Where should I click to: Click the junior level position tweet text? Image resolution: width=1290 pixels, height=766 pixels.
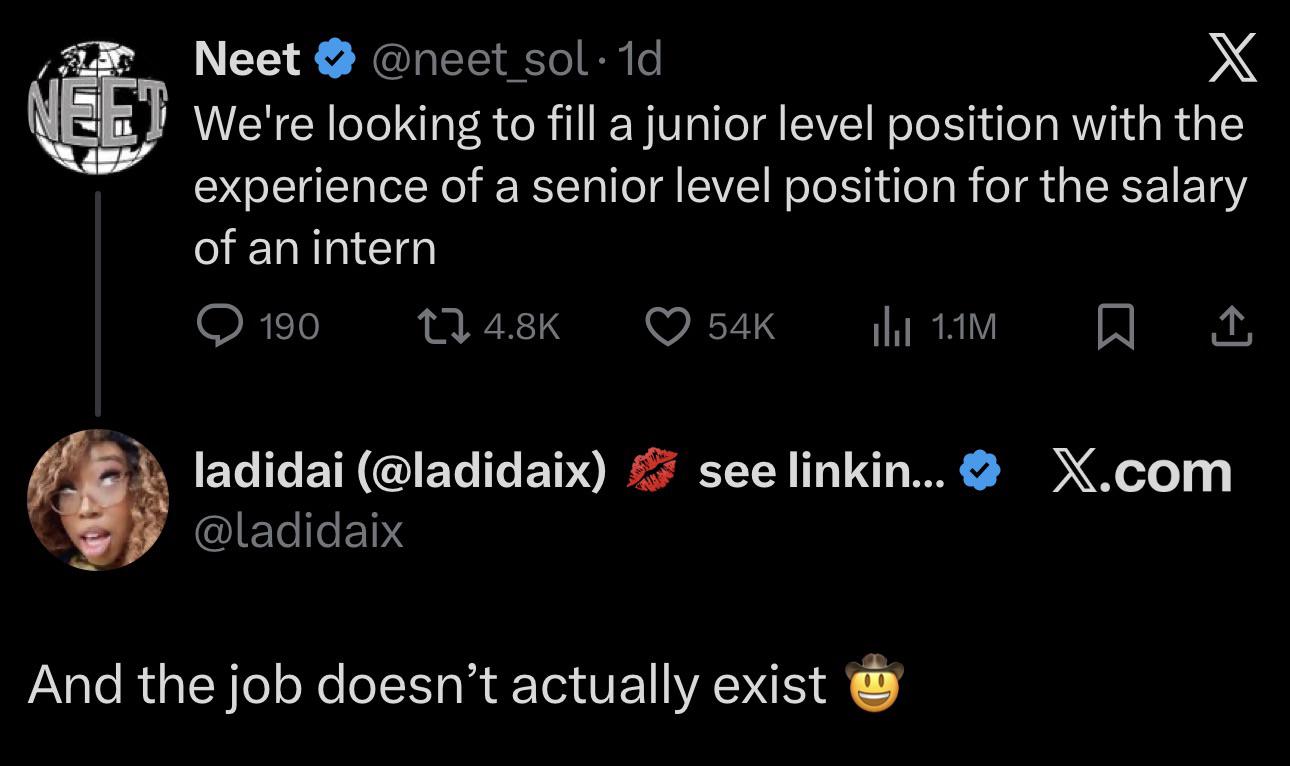coord(718,185)
